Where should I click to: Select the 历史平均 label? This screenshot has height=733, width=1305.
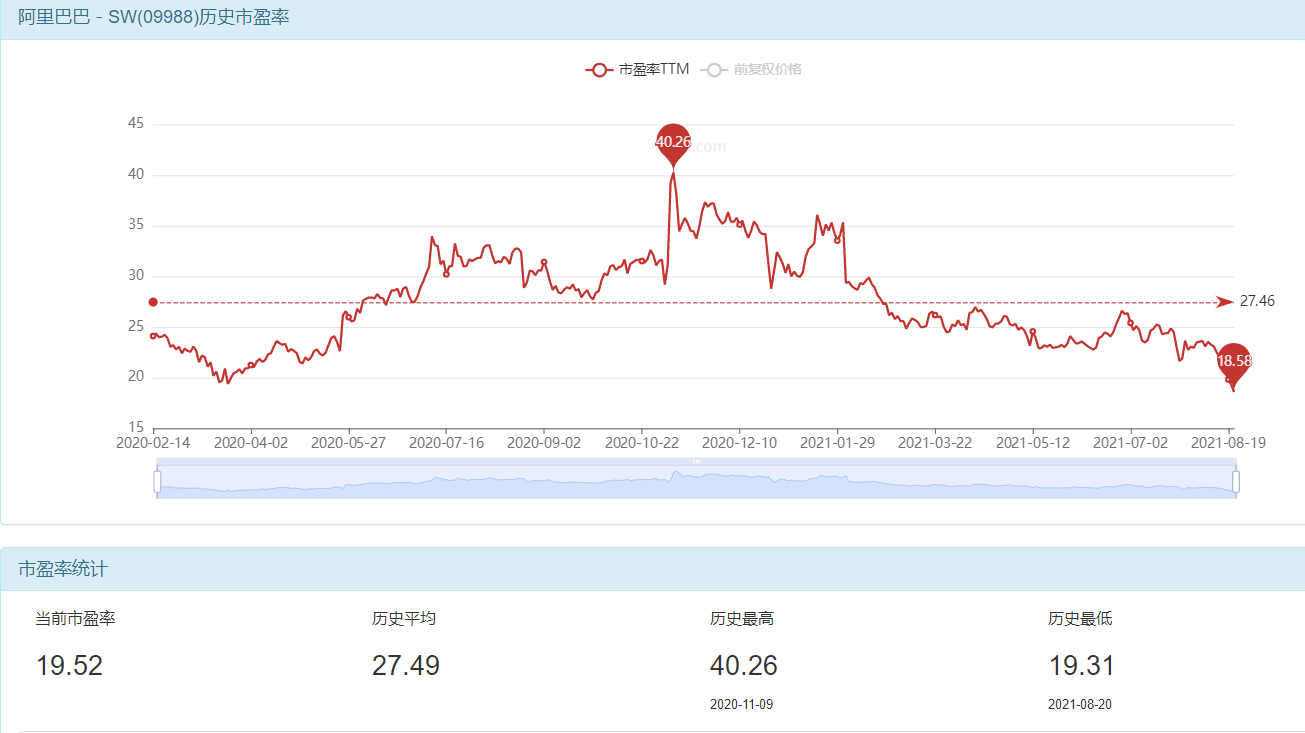[x=404, y=619]
